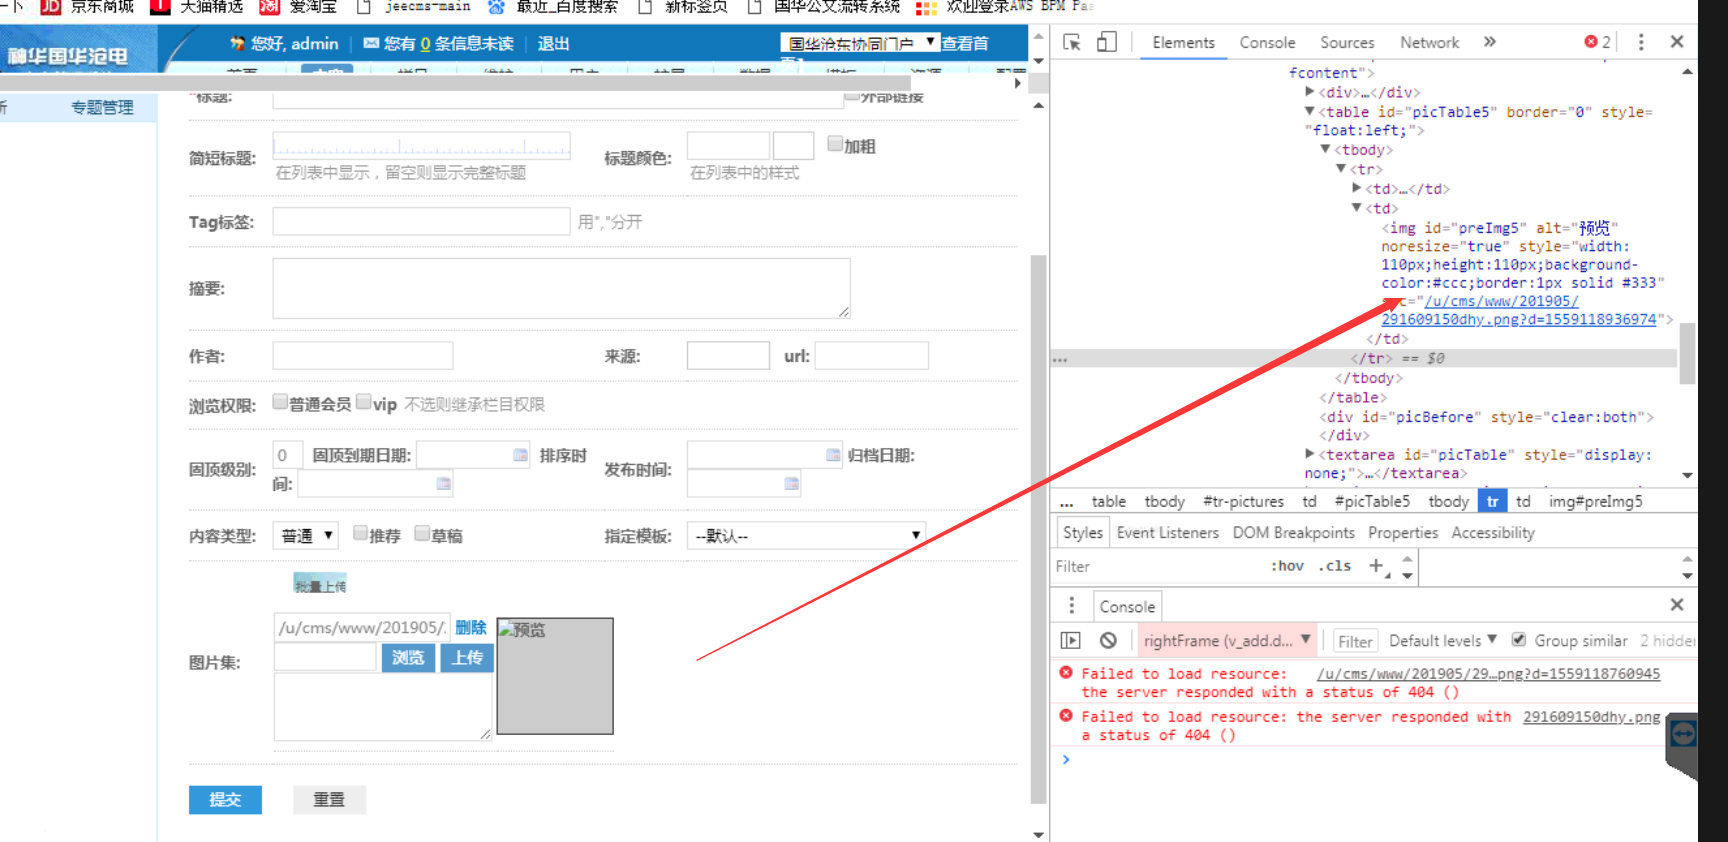Show the console sidebar panel icon

pyautogui.click(x=1071, y=641)
